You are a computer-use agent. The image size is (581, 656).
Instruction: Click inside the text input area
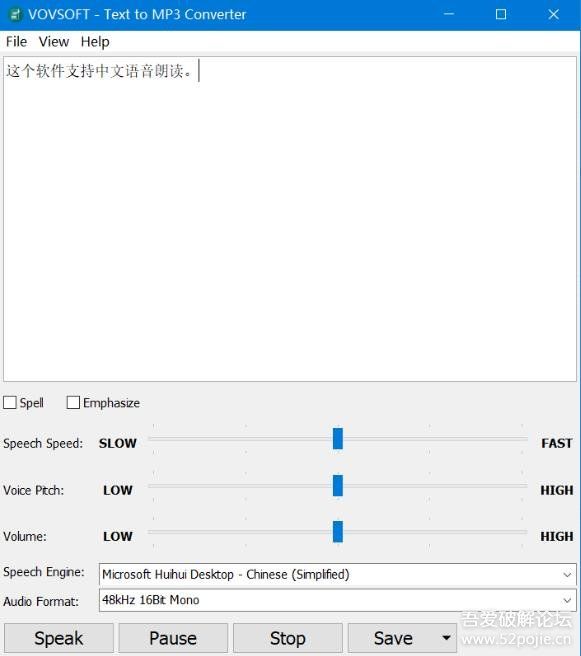tap(290, 219)
